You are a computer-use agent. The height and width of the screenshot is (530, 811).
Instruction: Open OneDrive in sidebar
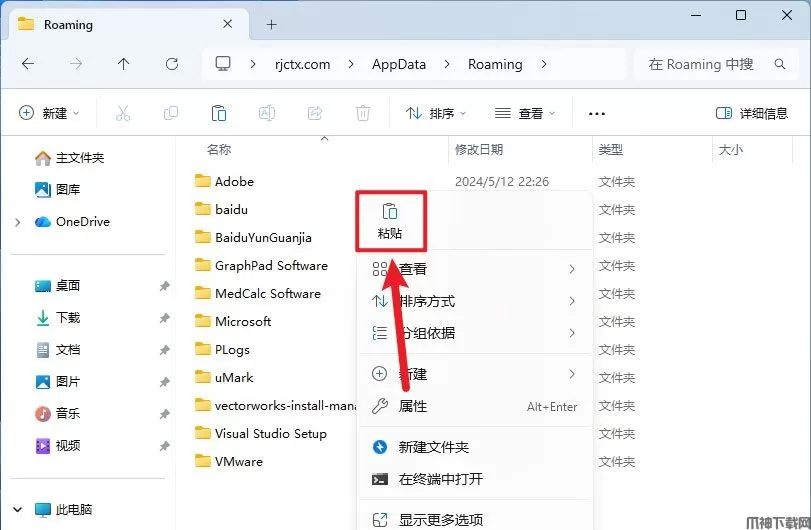72,222
